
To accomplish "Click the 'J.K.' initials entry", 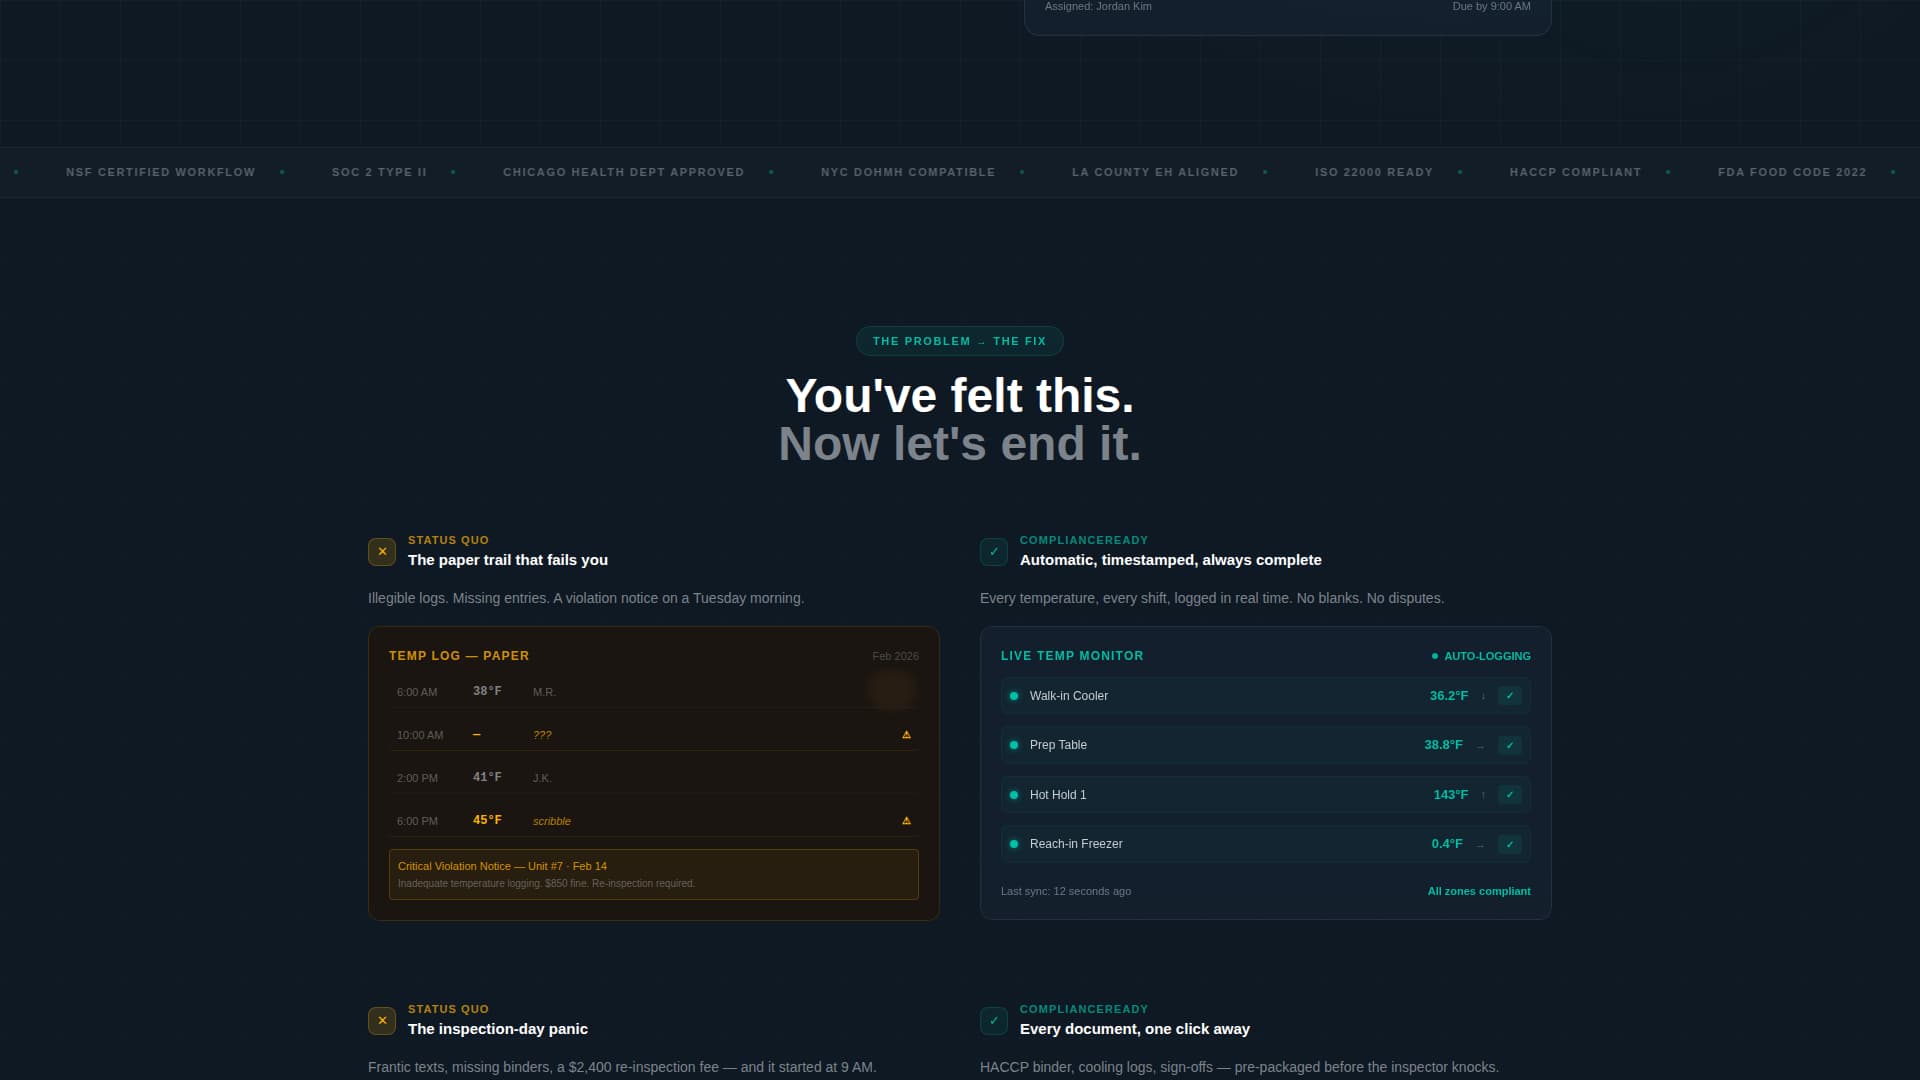I will coord(542,778).
